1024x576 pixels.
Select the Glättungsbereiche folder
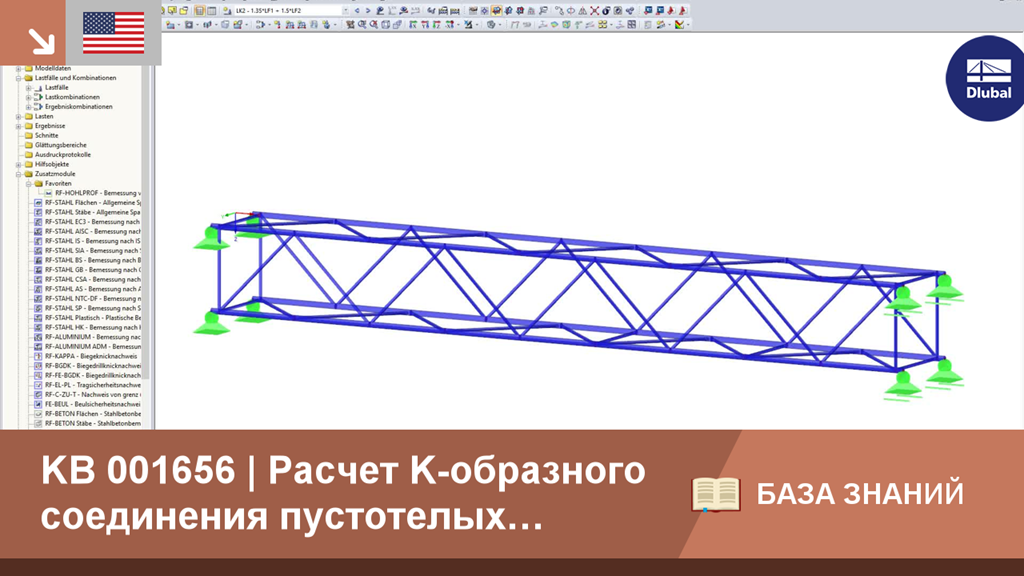(61, 145)
